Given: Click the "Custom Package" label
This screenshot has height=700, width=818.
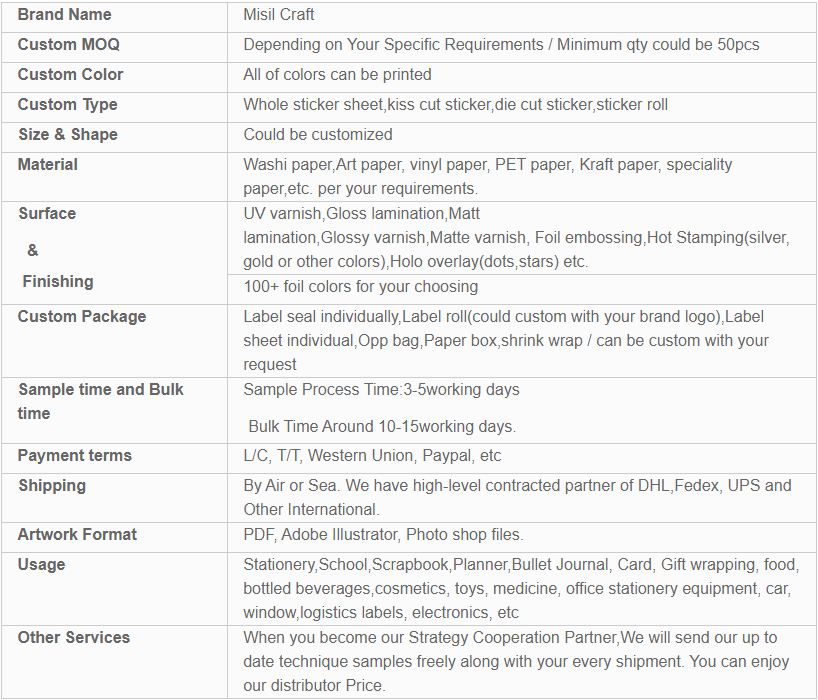Looking at the screenshot, I should click(81, 317).
